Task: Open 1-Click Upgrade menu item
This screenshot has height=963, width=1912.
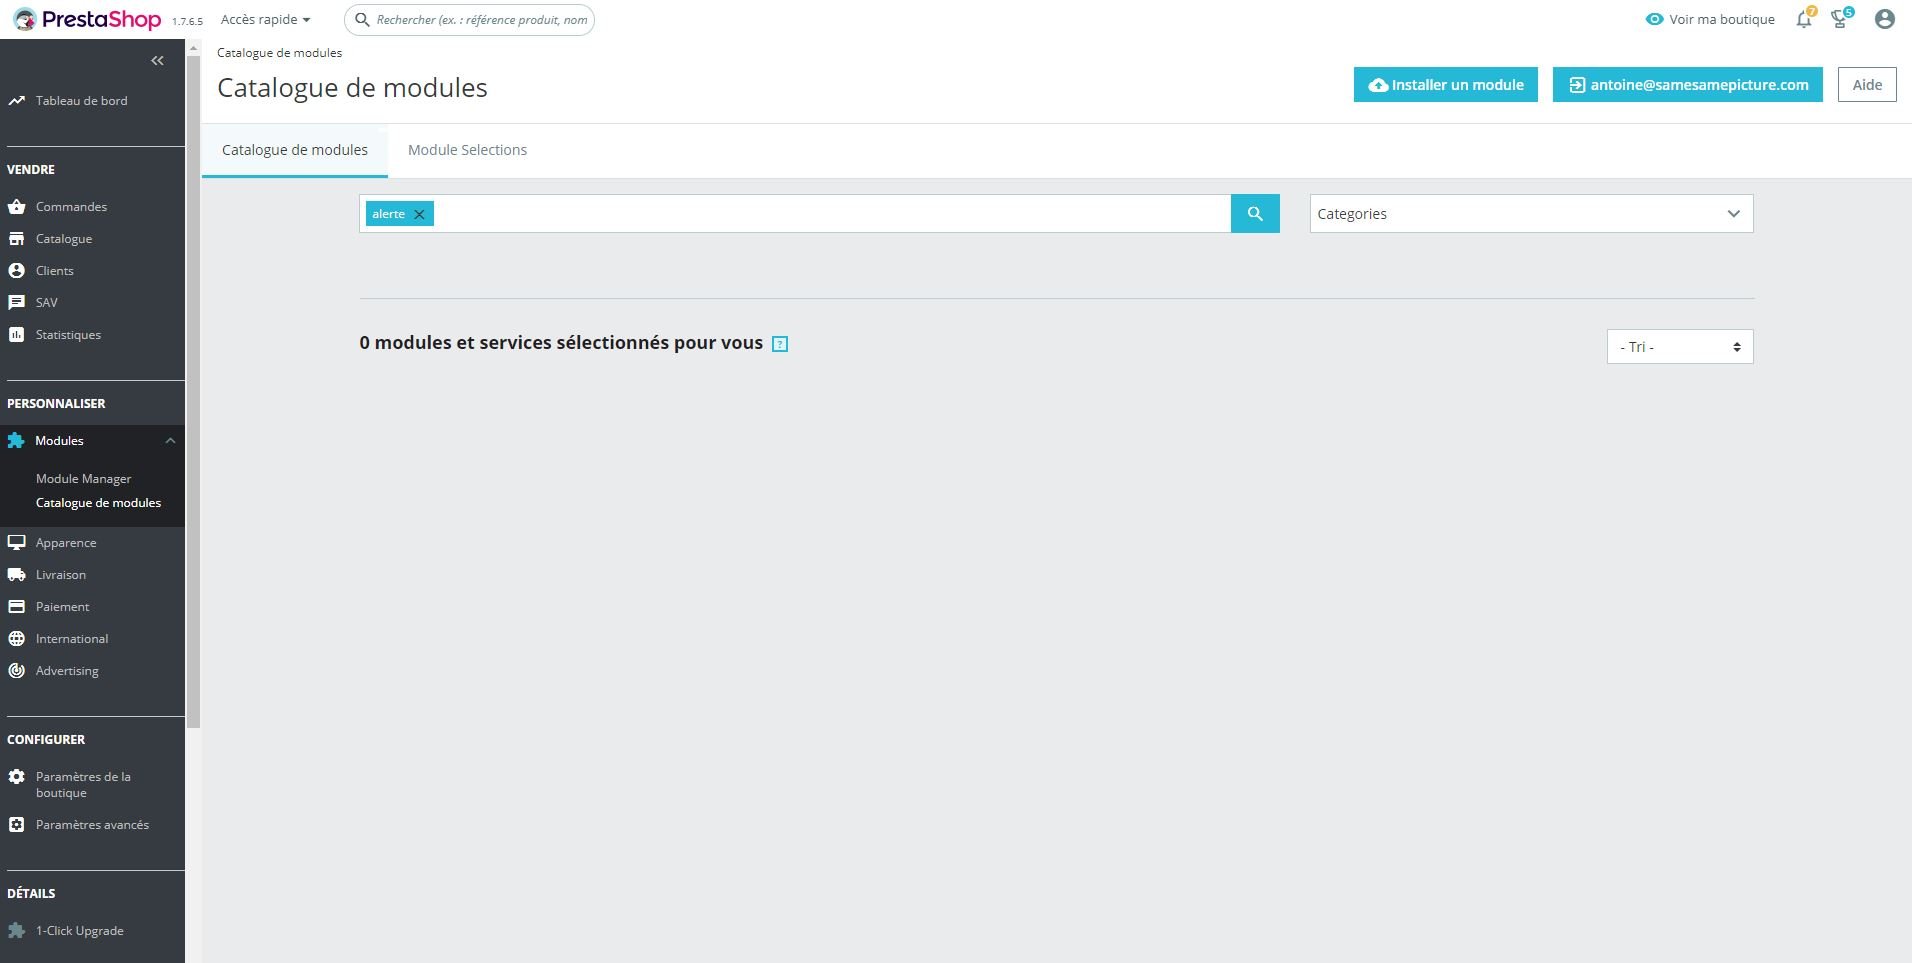Action: (x=80, y=931)
